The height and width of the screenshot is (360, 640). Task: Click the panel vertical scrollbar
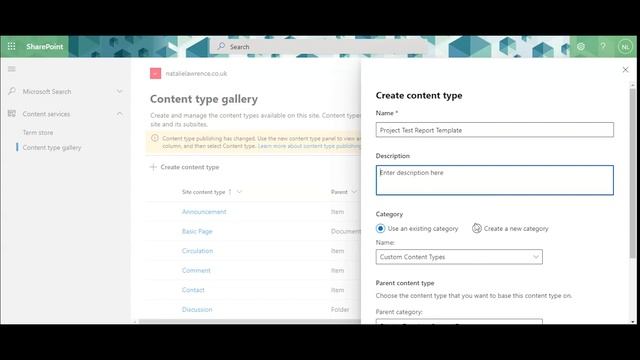tap(632, 173)
